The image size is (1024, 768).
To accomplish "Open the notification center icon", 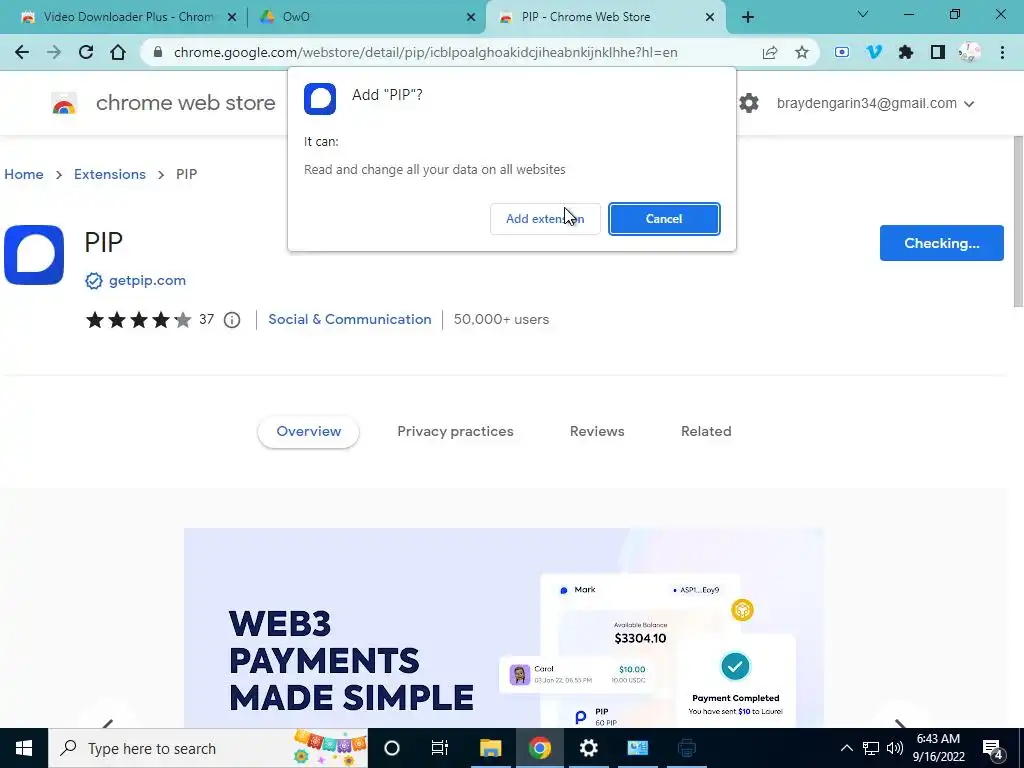I will tap(993, 748).
